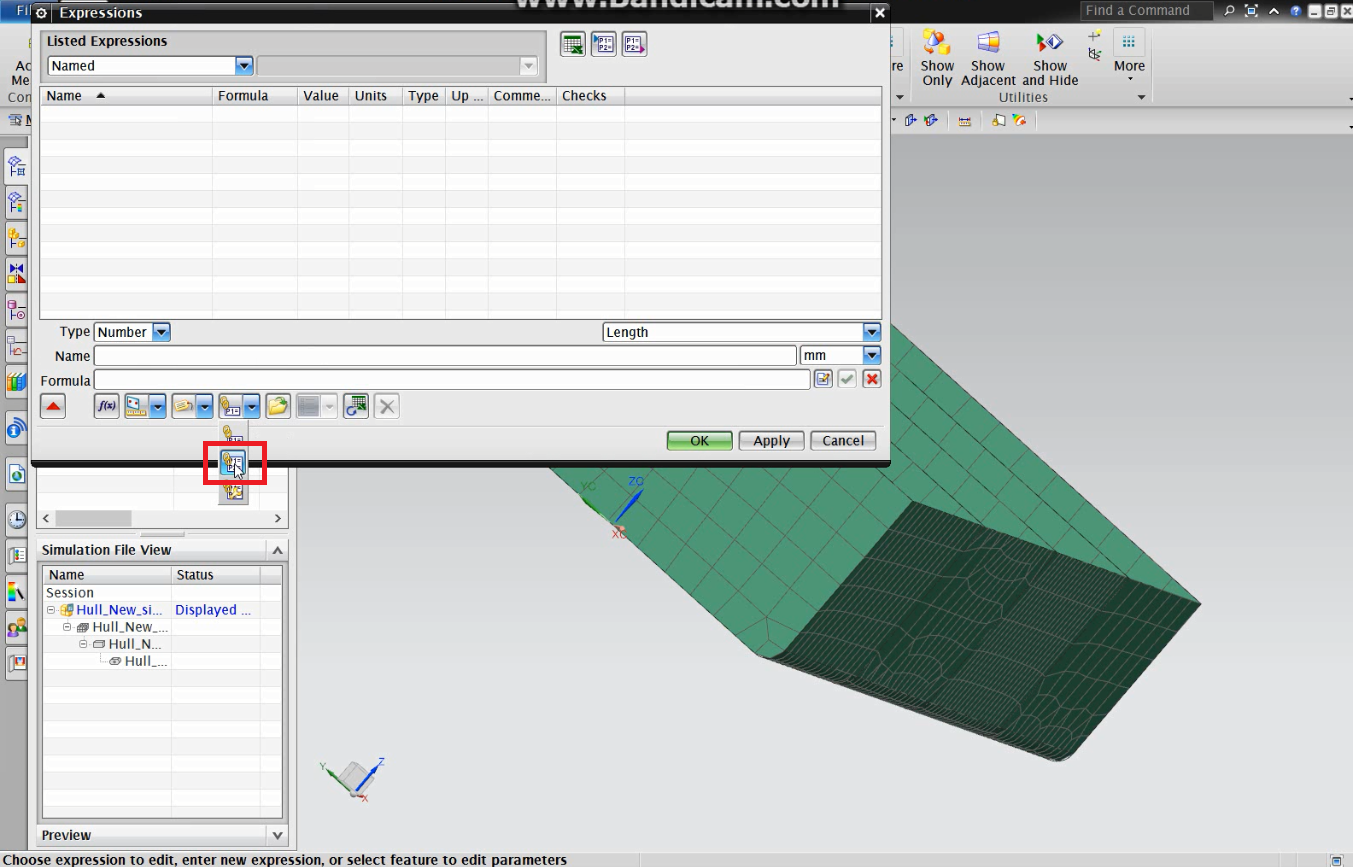Click the navigator horizontal scrollbar thumb

coord(93,519)
